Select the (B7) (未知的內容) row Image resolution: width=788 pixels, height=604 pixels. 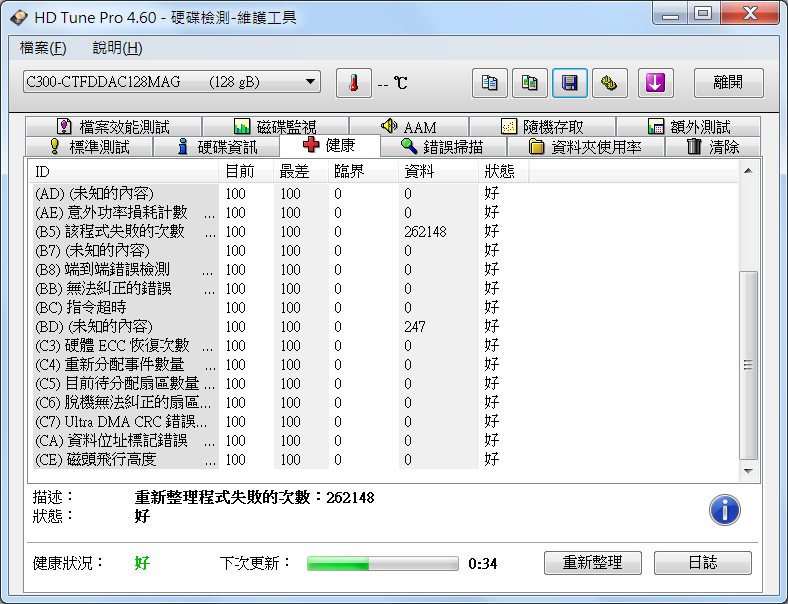[x=384, y=251]
